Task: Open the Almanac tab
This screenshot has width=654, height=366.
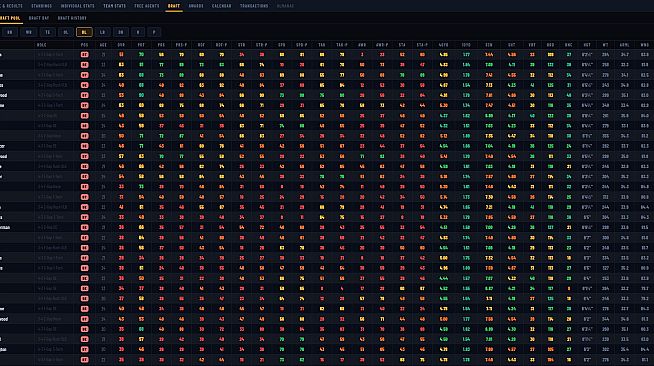Action: coord(285,6)
